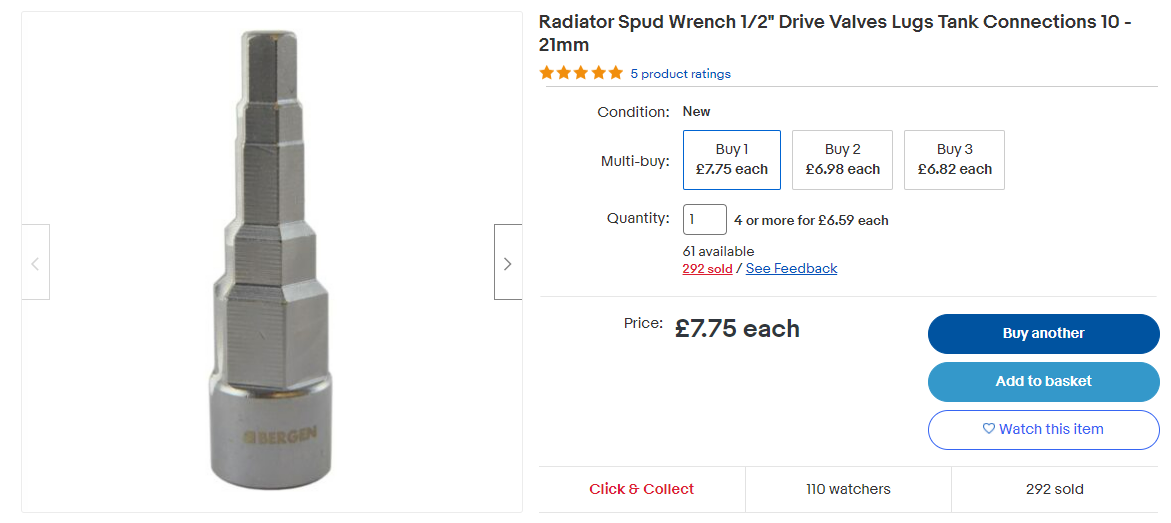1171x523 pixels.
Task: Go to the previous product image
Action: tap(36, 263)
